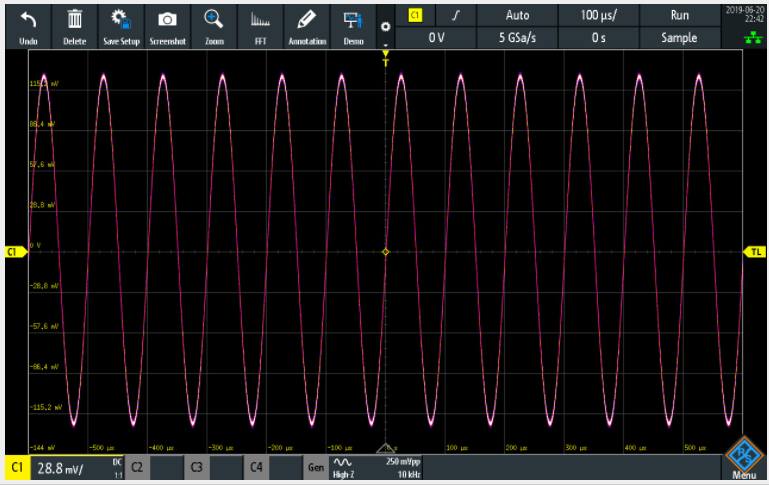Viewport: 769px width, 485px height.
Task: Change the Auto trigger mode
Action: (517, 15)
